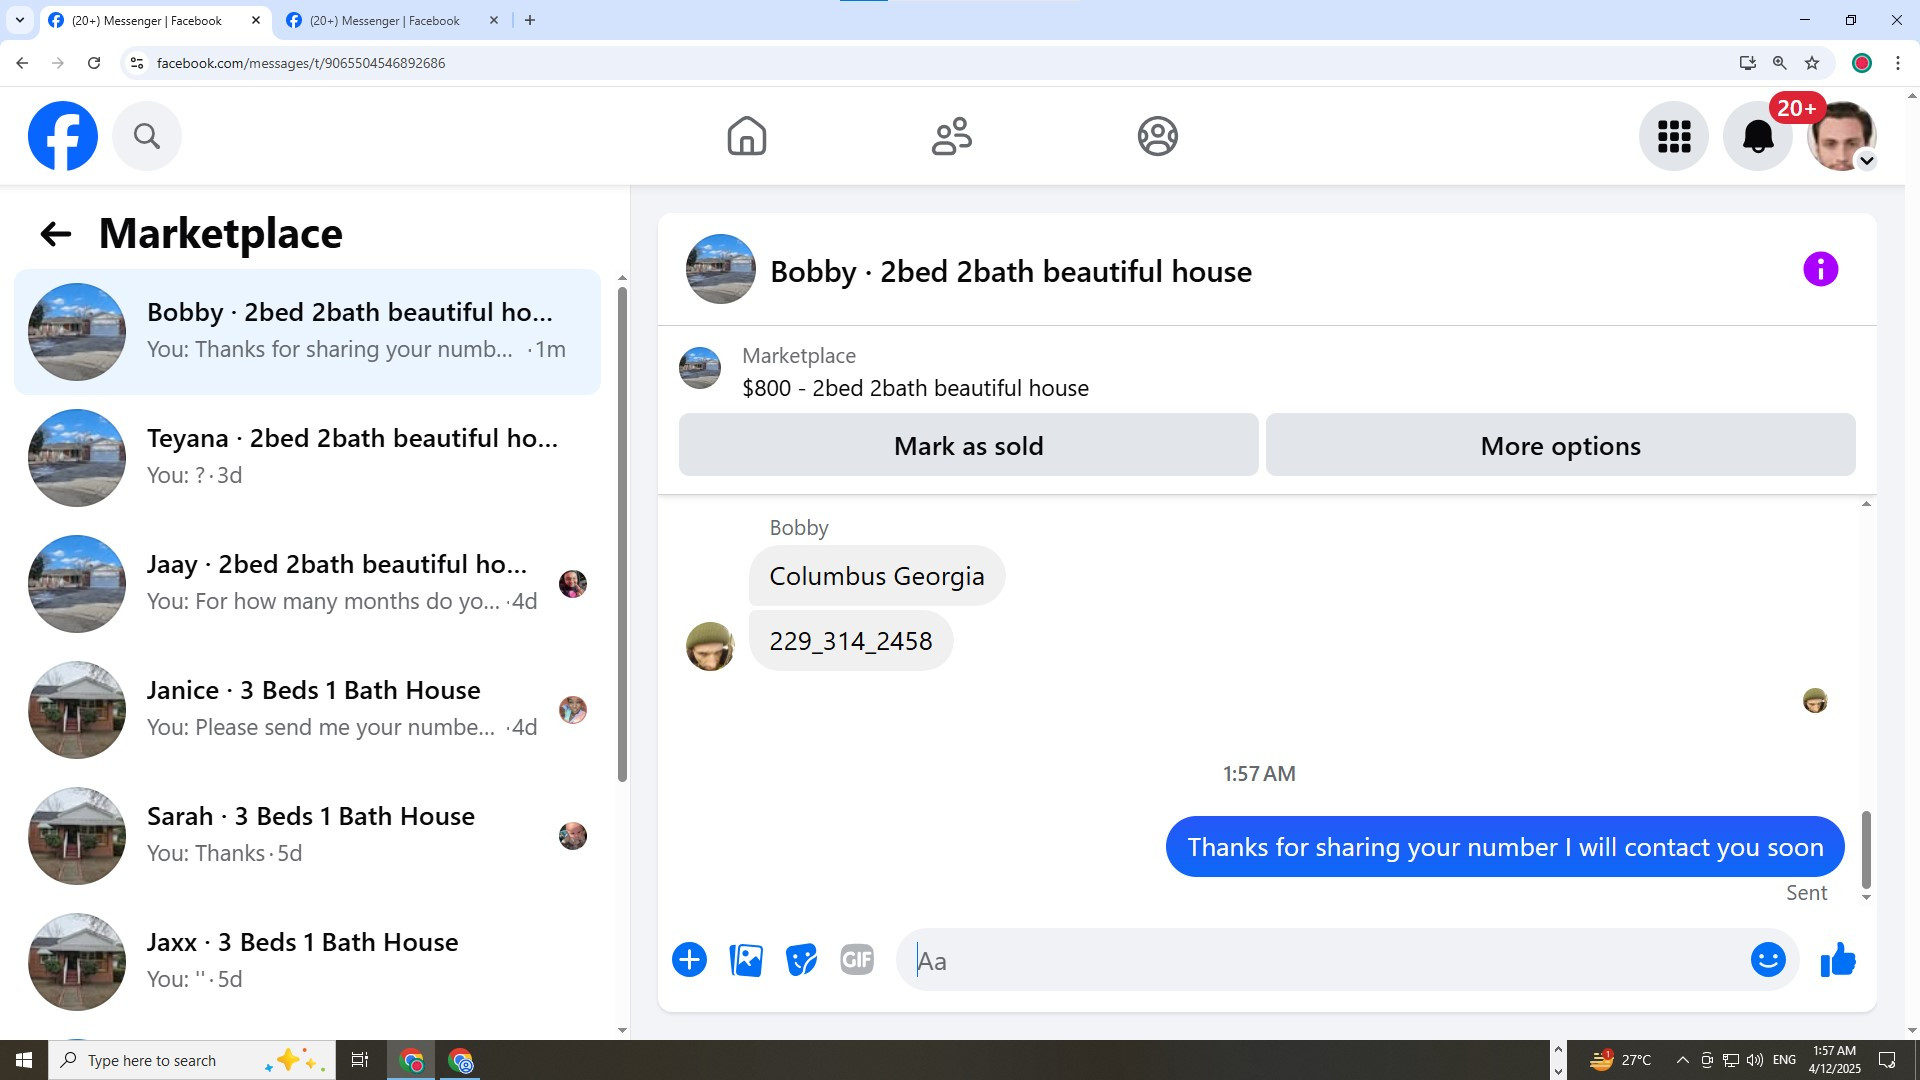Open the Teyana conversation
The width and height of the screenshot is (1920, 1080).
pyautogui.click(x=307, y=458)
